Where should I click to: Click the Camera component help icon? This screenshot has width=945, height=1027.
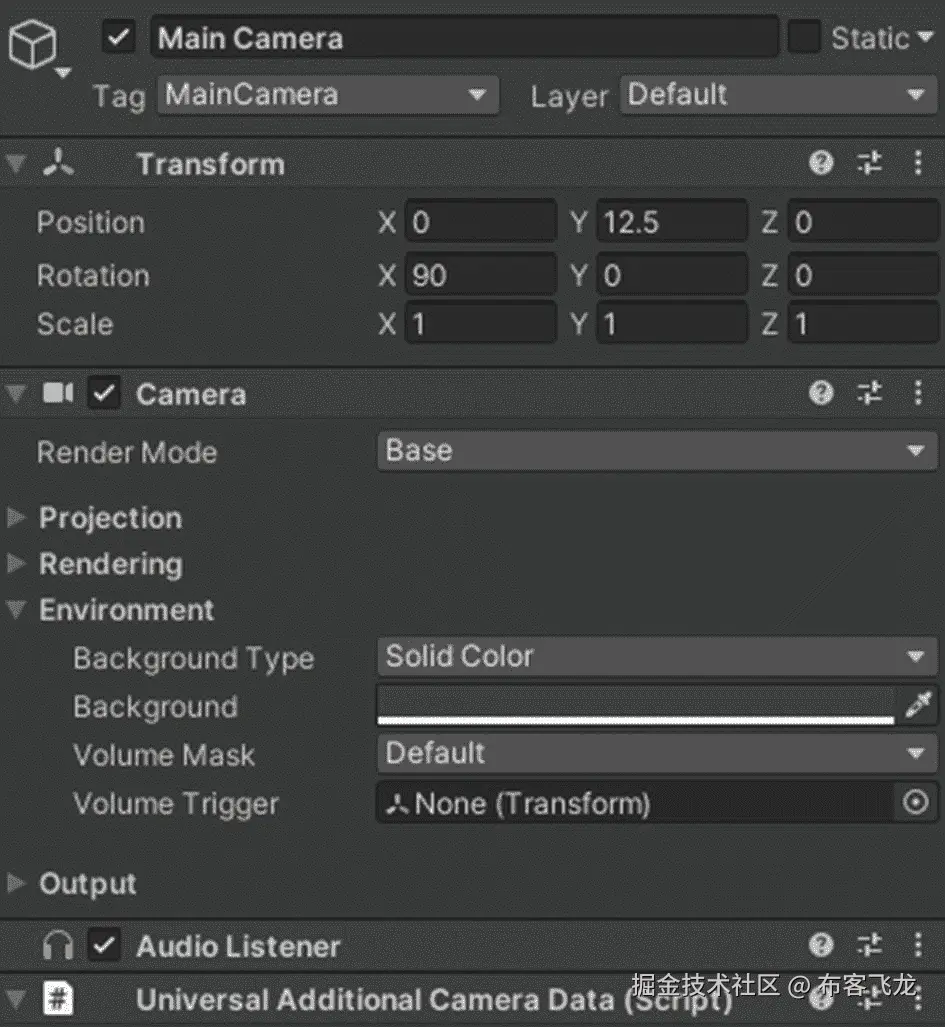coord(821,393)
